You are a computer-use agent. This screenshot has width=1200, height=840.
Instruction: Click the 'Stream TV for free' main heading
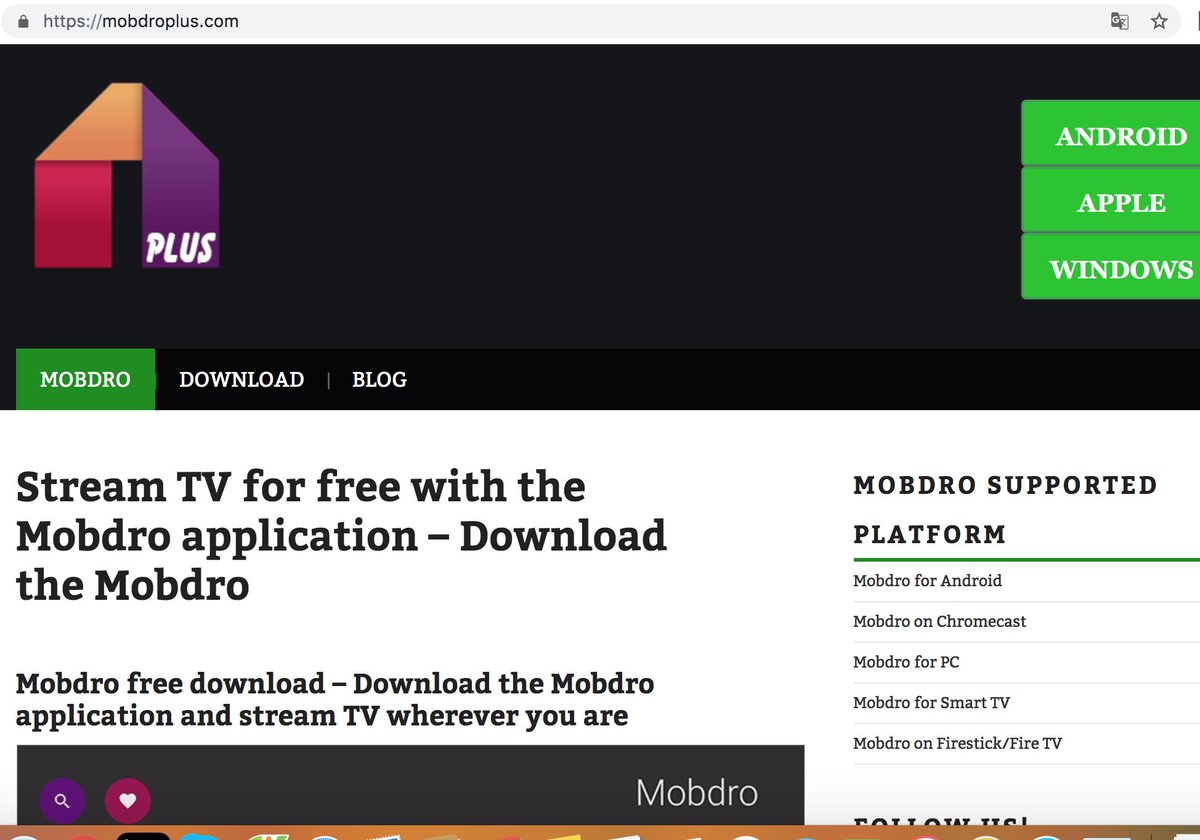(341, 536)
